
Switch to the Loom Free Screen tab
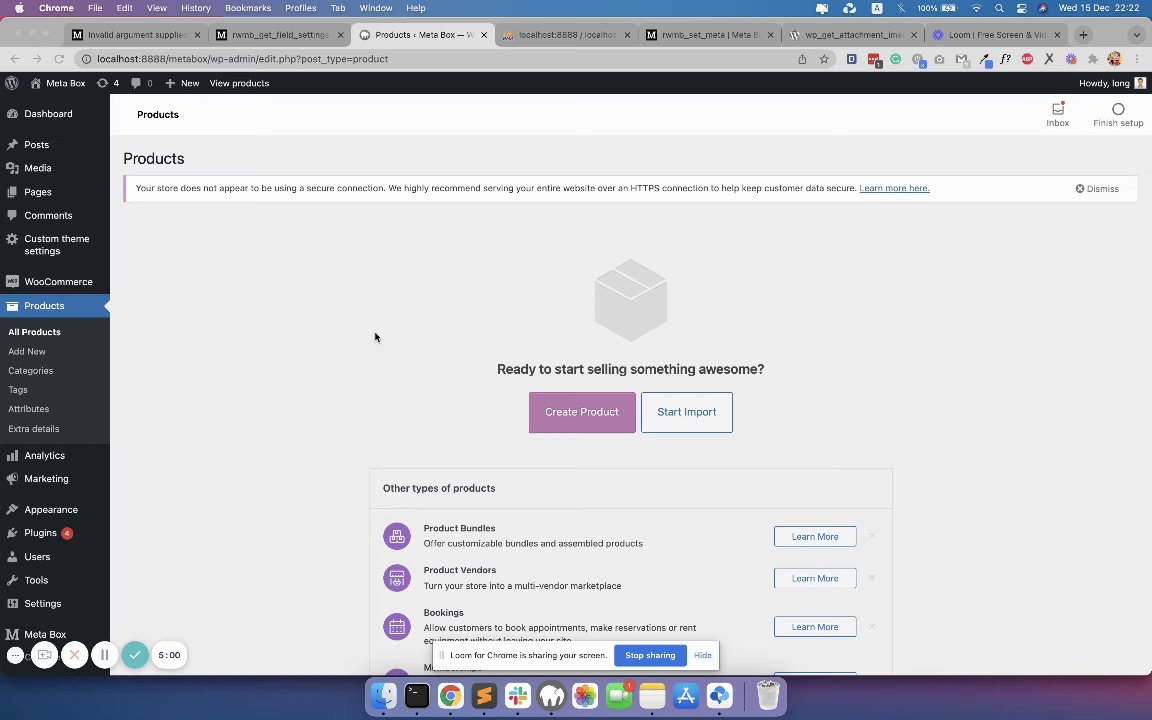997,35
